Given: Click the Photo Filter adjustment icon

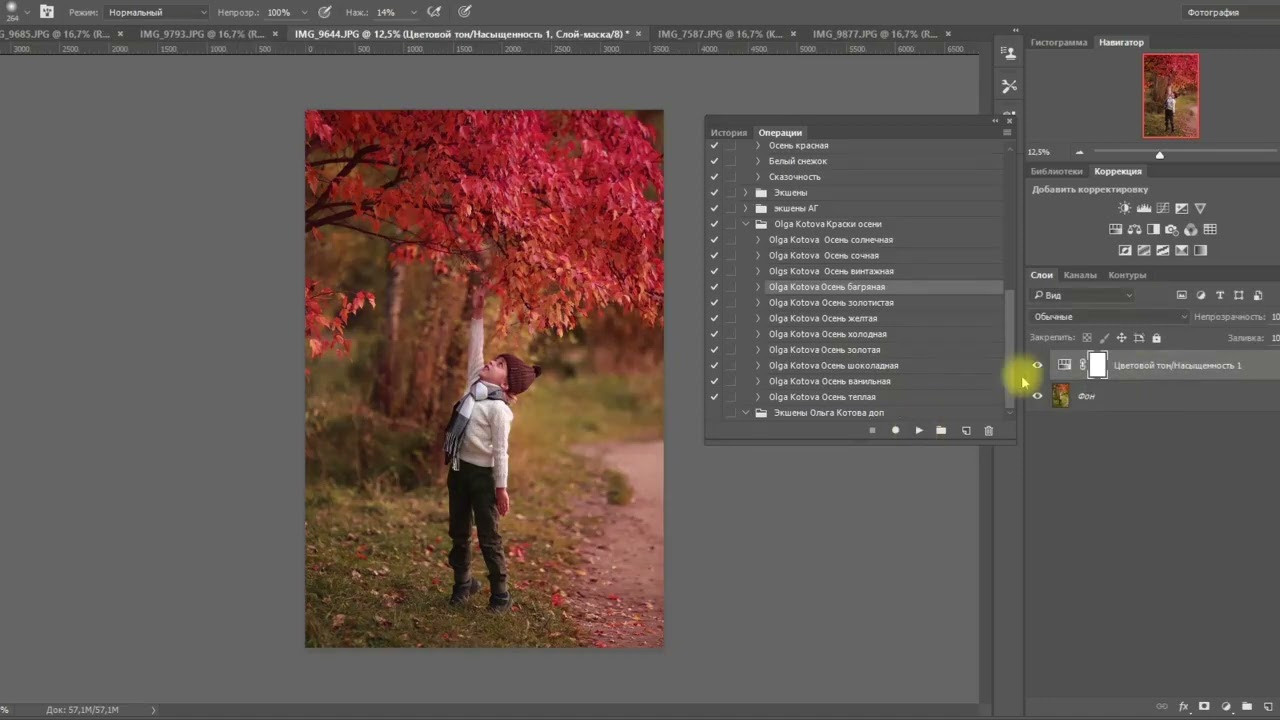Looking at the screenshot, I should (x=1170, y=229).
